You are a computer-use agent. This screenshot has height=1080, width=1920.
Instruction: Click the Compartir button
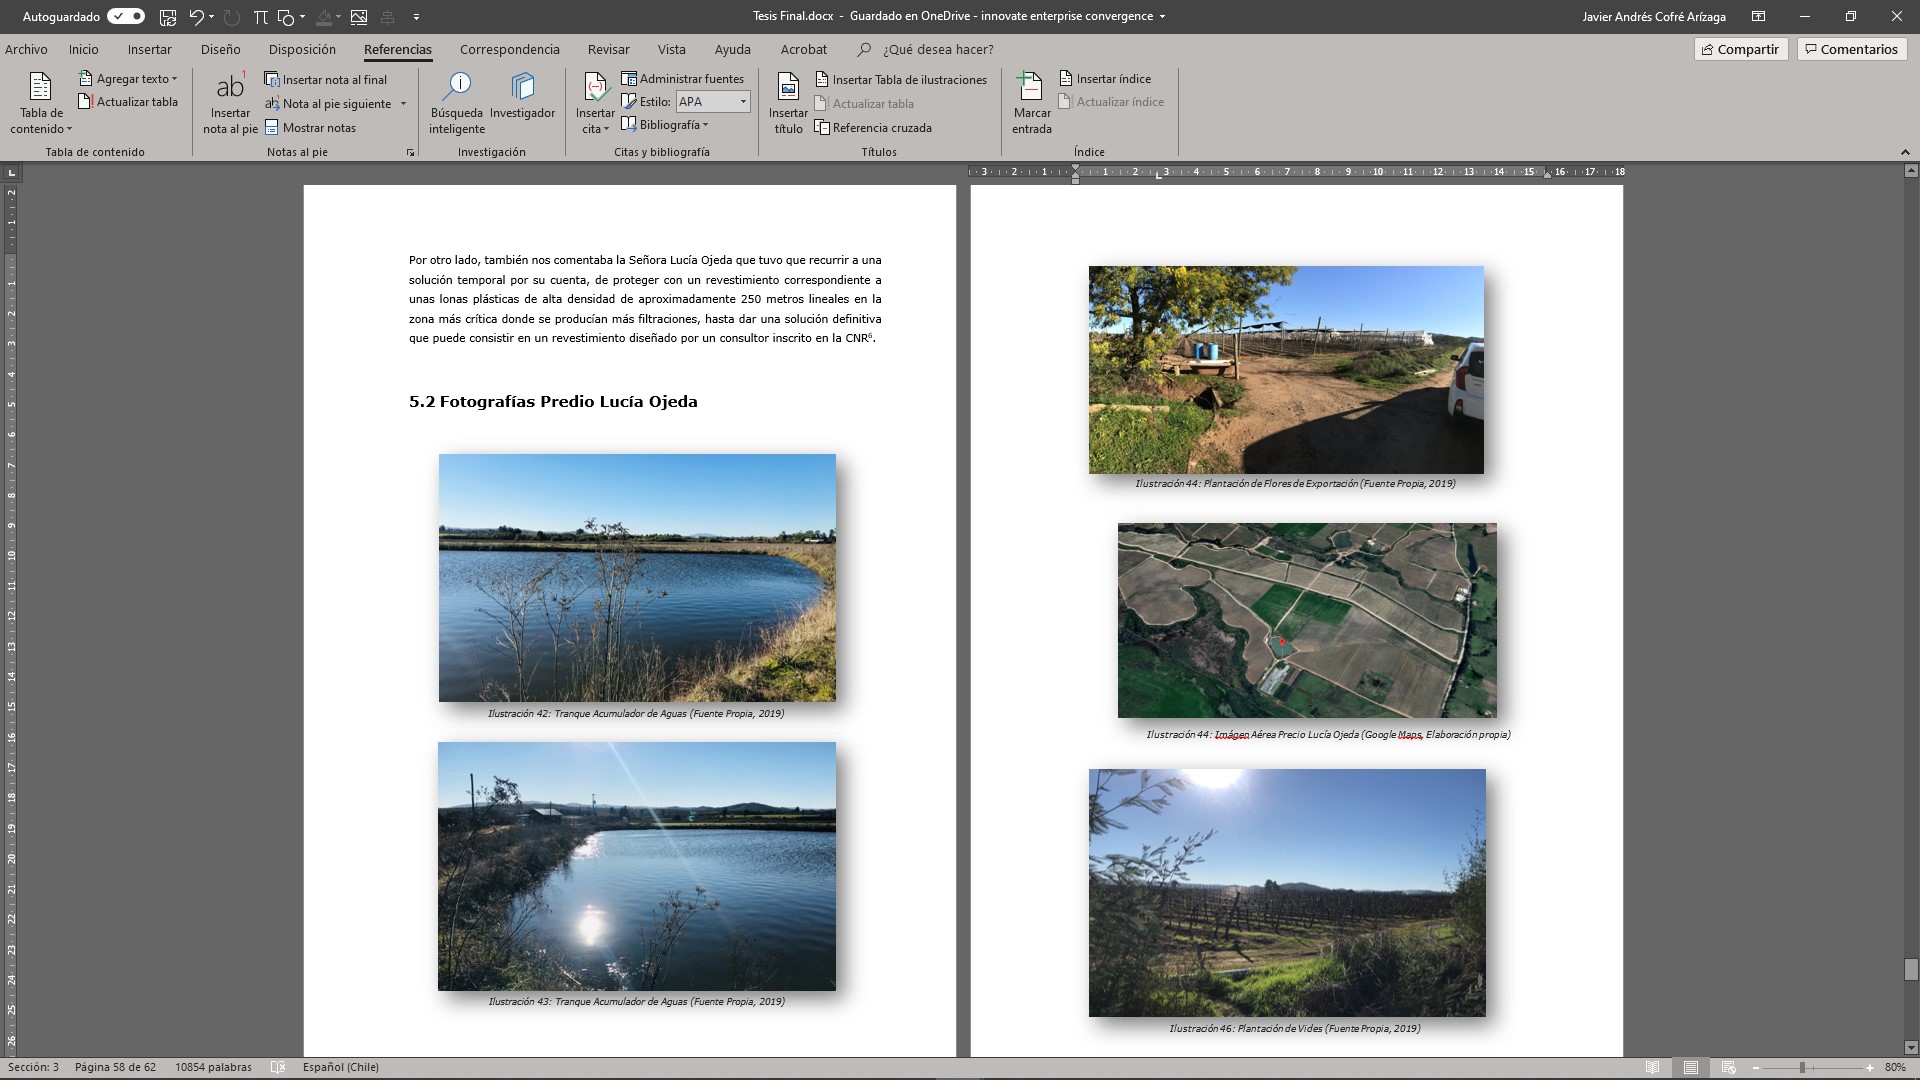1740,49
